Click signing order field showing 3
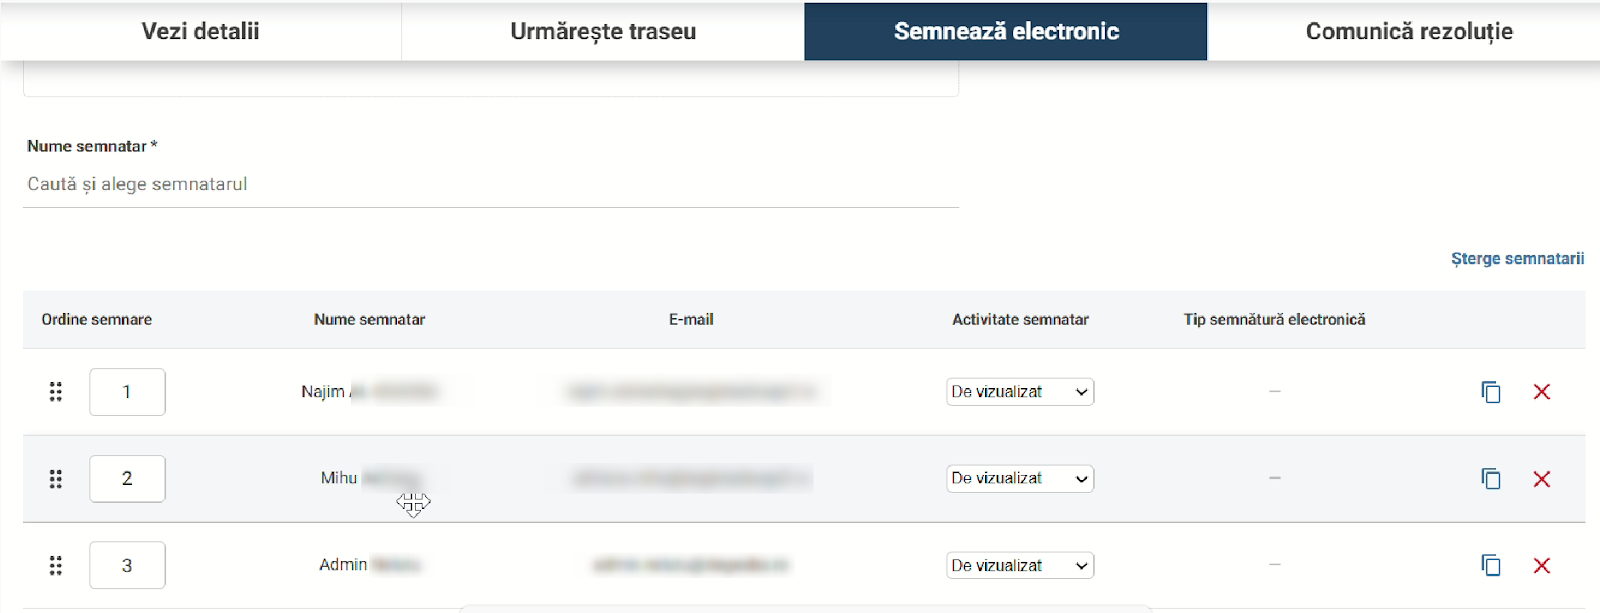 coord(127,566)
